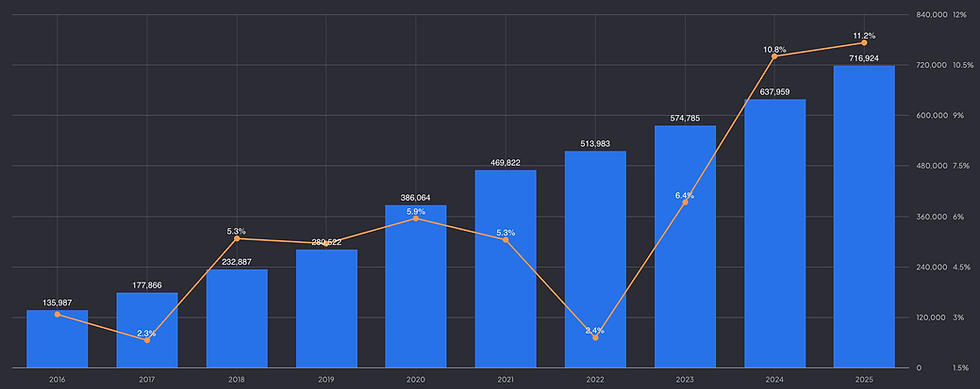Image resolution: width=980 pixels, height=389 pixels.
Task: Select the 2018 bar labeled 232,887
Action: pos(237,318)
